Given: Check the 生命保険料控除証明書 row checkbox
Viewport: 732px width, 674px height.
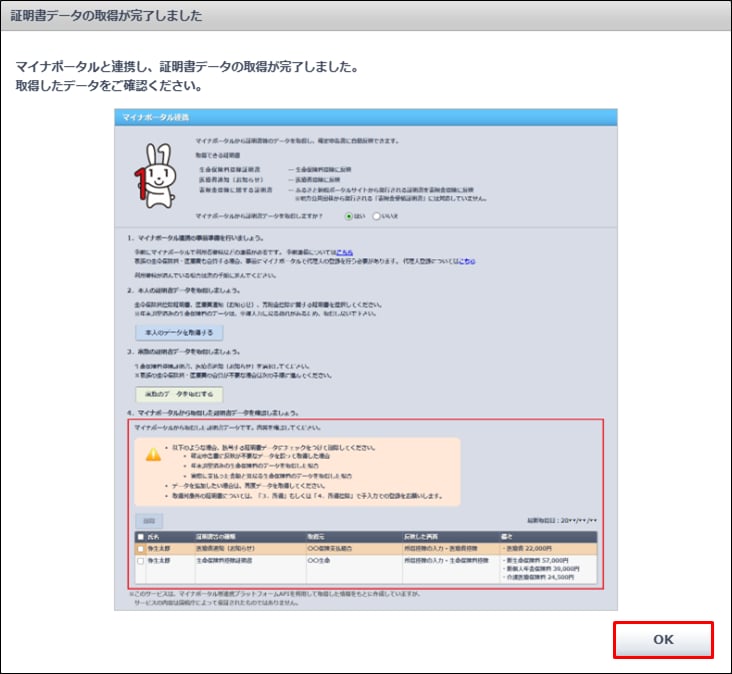Looking at the screenshot, I should 140,561.
